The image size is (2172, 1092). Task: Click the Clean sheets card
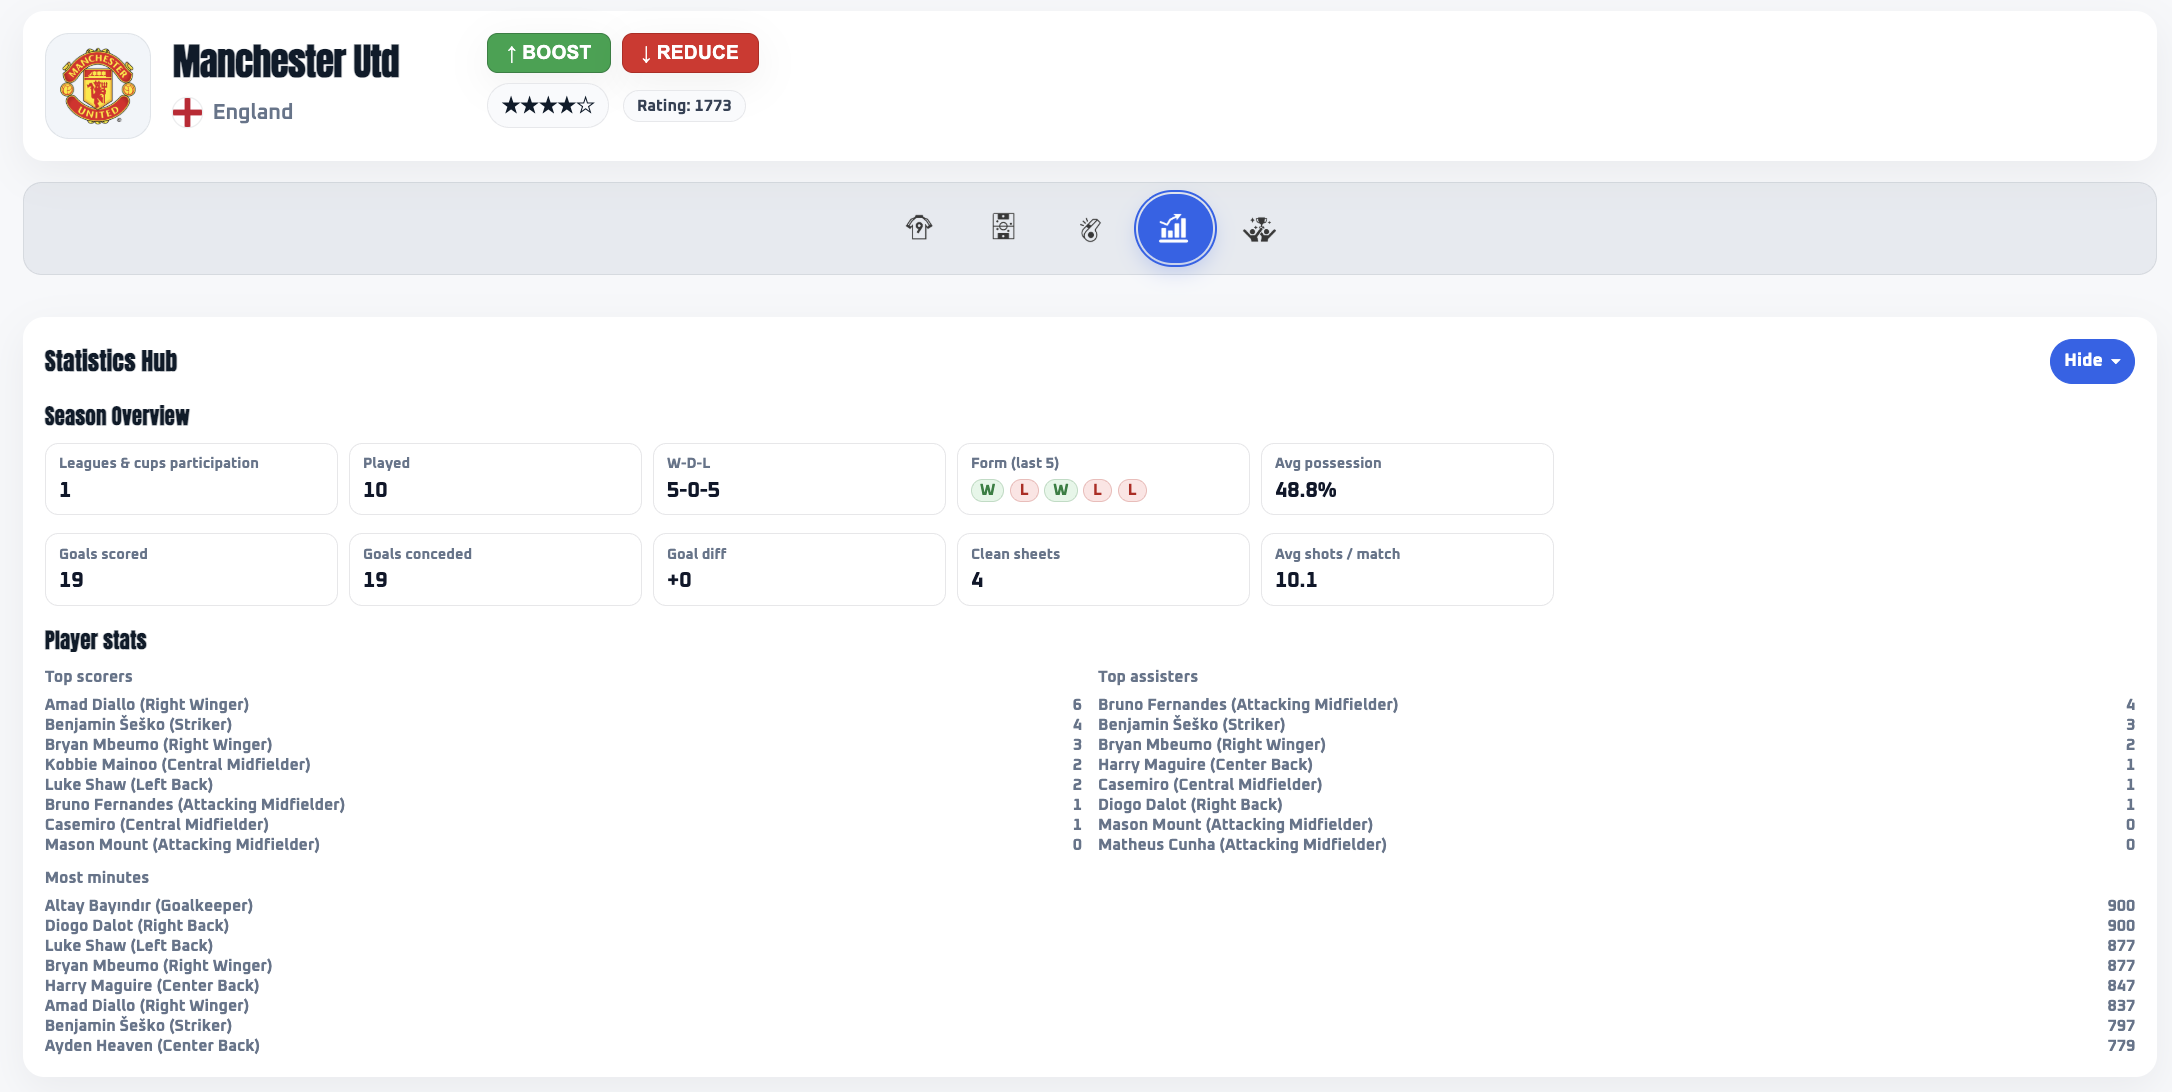pos(1103,569)
